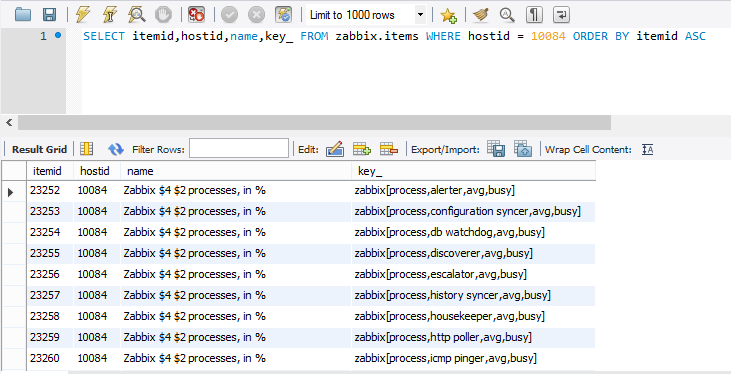731x374 pixels.
Task: Select hostid cell in row 23255
Action: 97,253
